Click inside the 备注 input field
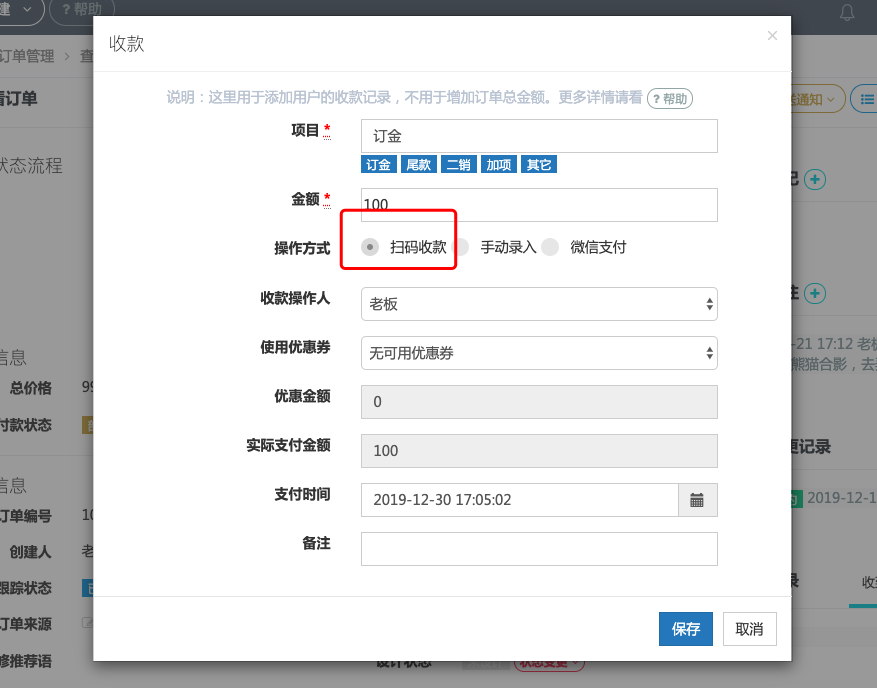The width and height of the screenshot is (877, 688). 539,548
